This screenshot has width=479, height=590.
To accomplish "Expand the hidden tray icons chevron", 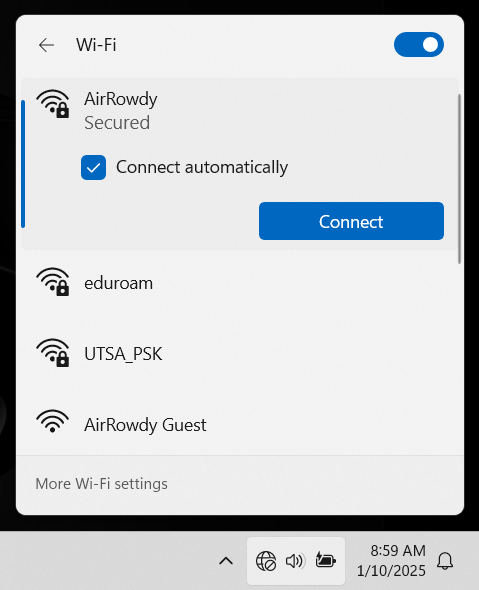I will (x=226, y=561).
